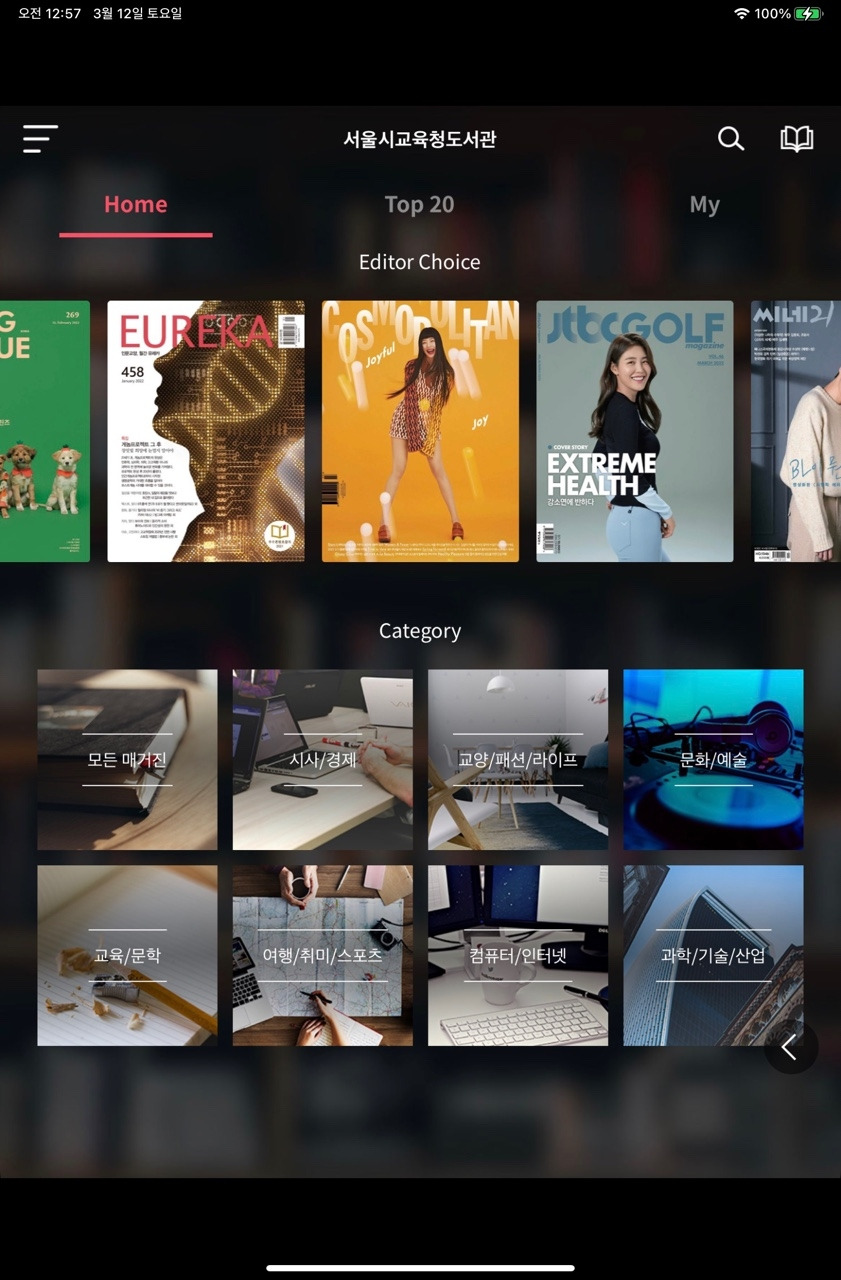The image size is (841, 1280).
Task: Click the Category heading
Action: (420, 631)
